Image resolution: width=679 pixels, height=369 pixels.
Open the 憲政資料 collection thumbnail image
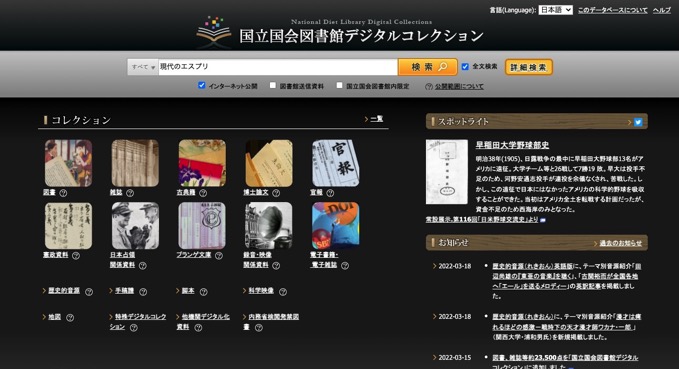[68, 225]
